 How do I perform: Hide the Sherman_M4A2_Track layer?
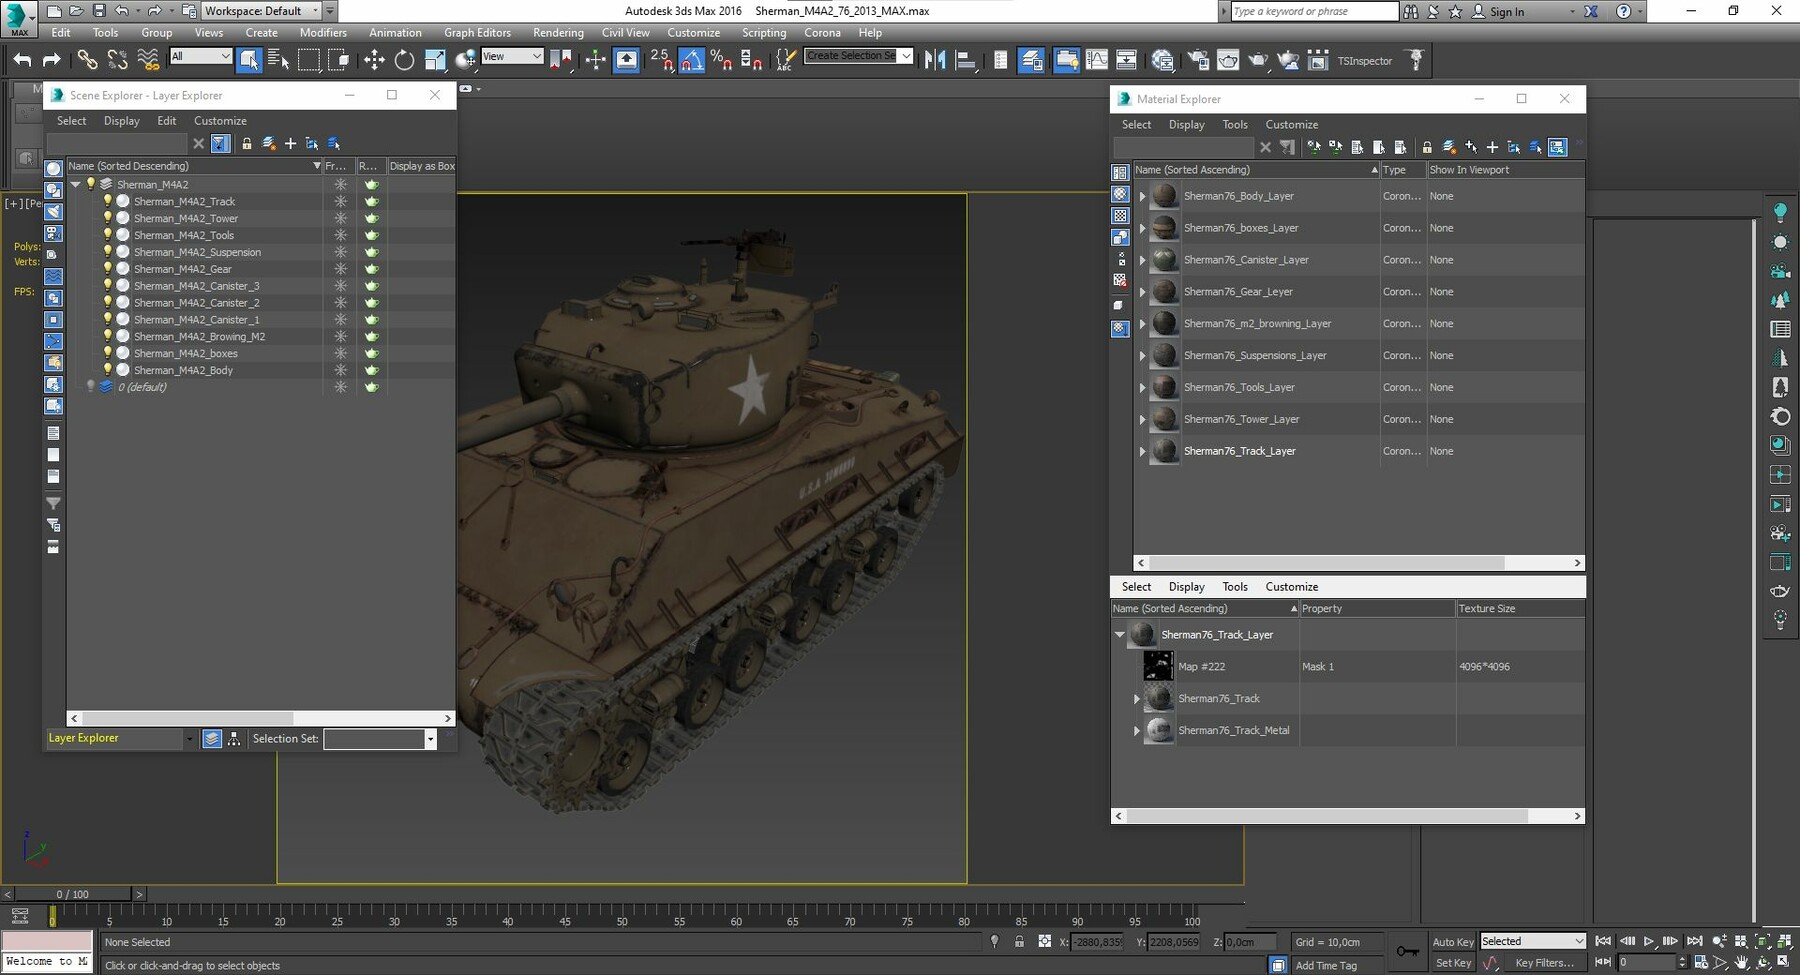[x=108, y=201]
